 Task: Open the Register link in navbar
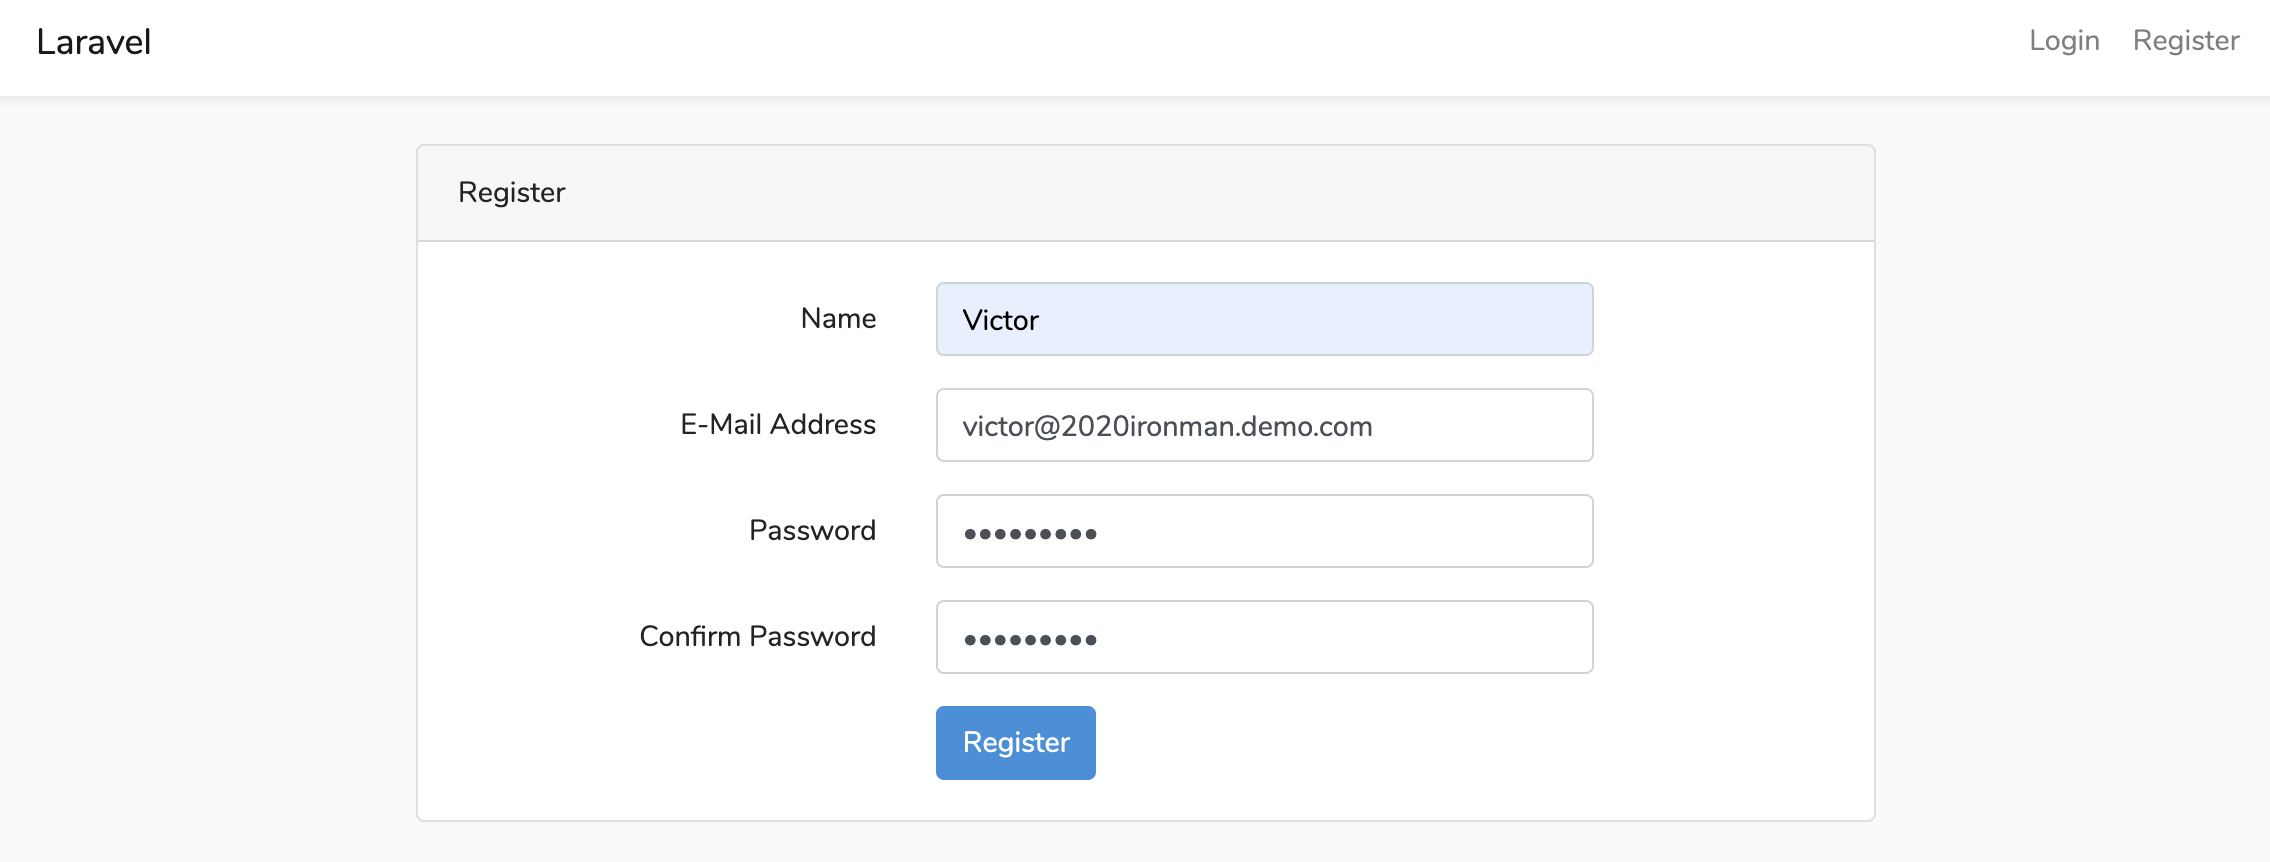[2186, 41]
